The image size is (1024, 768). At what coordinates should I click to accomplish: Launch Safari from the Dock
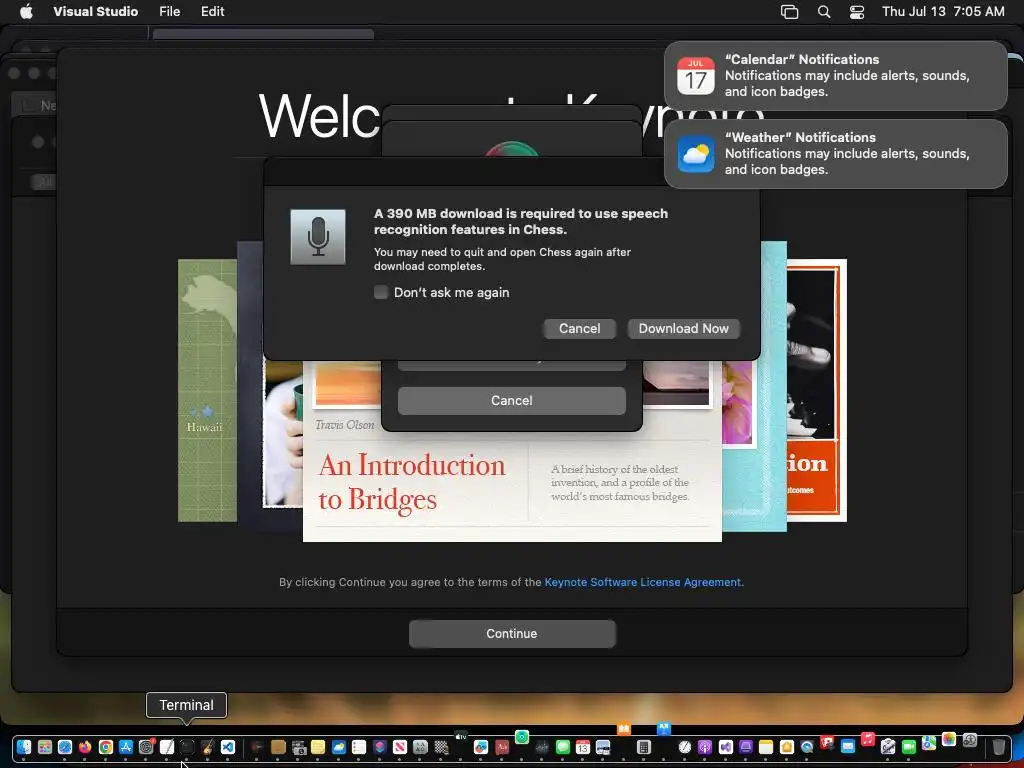(x=65, y=747)
